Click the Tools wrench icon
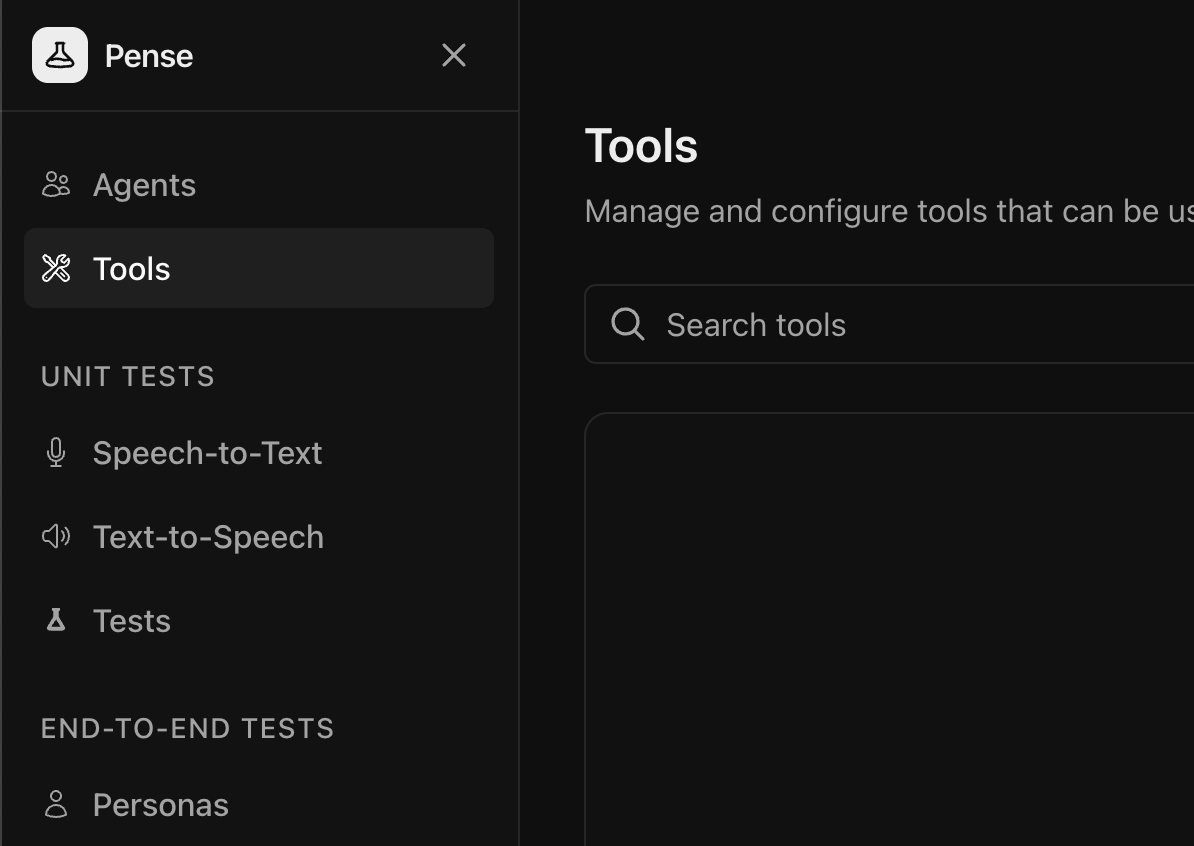Image resolution: width=1194 pixels, height=846 pixels. tap(56, 268)
